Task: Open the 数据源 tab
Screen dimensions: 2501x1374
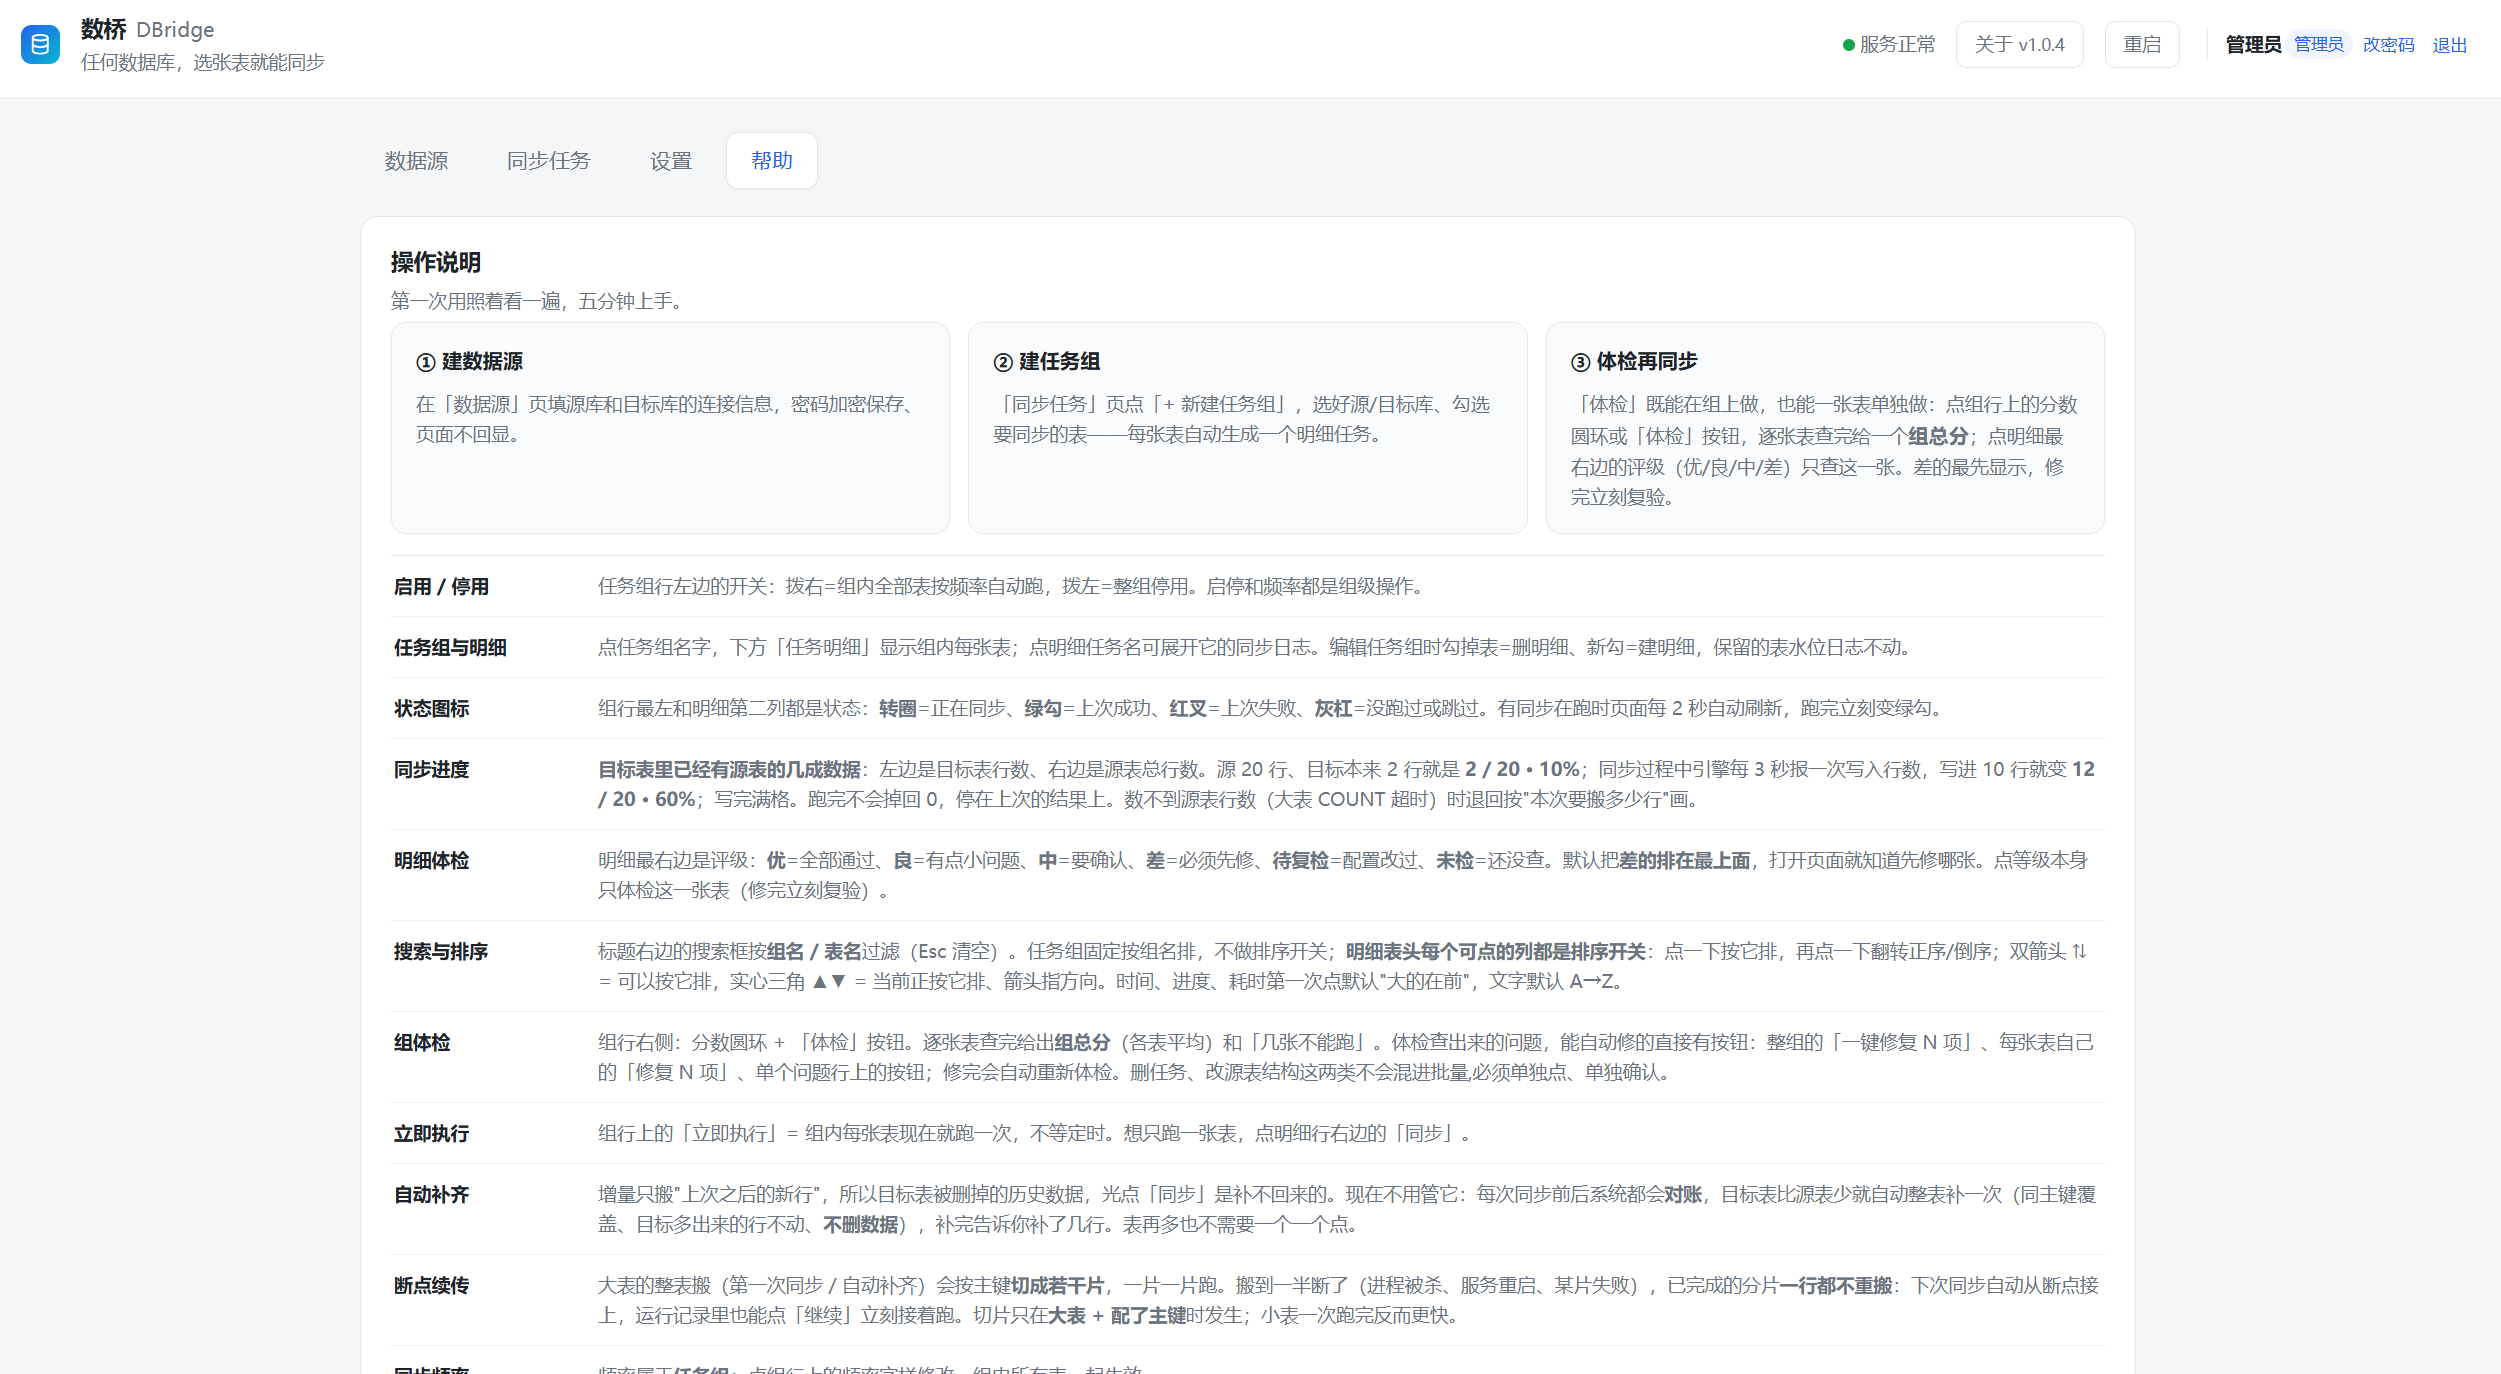Action: pyautogui.click(x=416, y=160)
